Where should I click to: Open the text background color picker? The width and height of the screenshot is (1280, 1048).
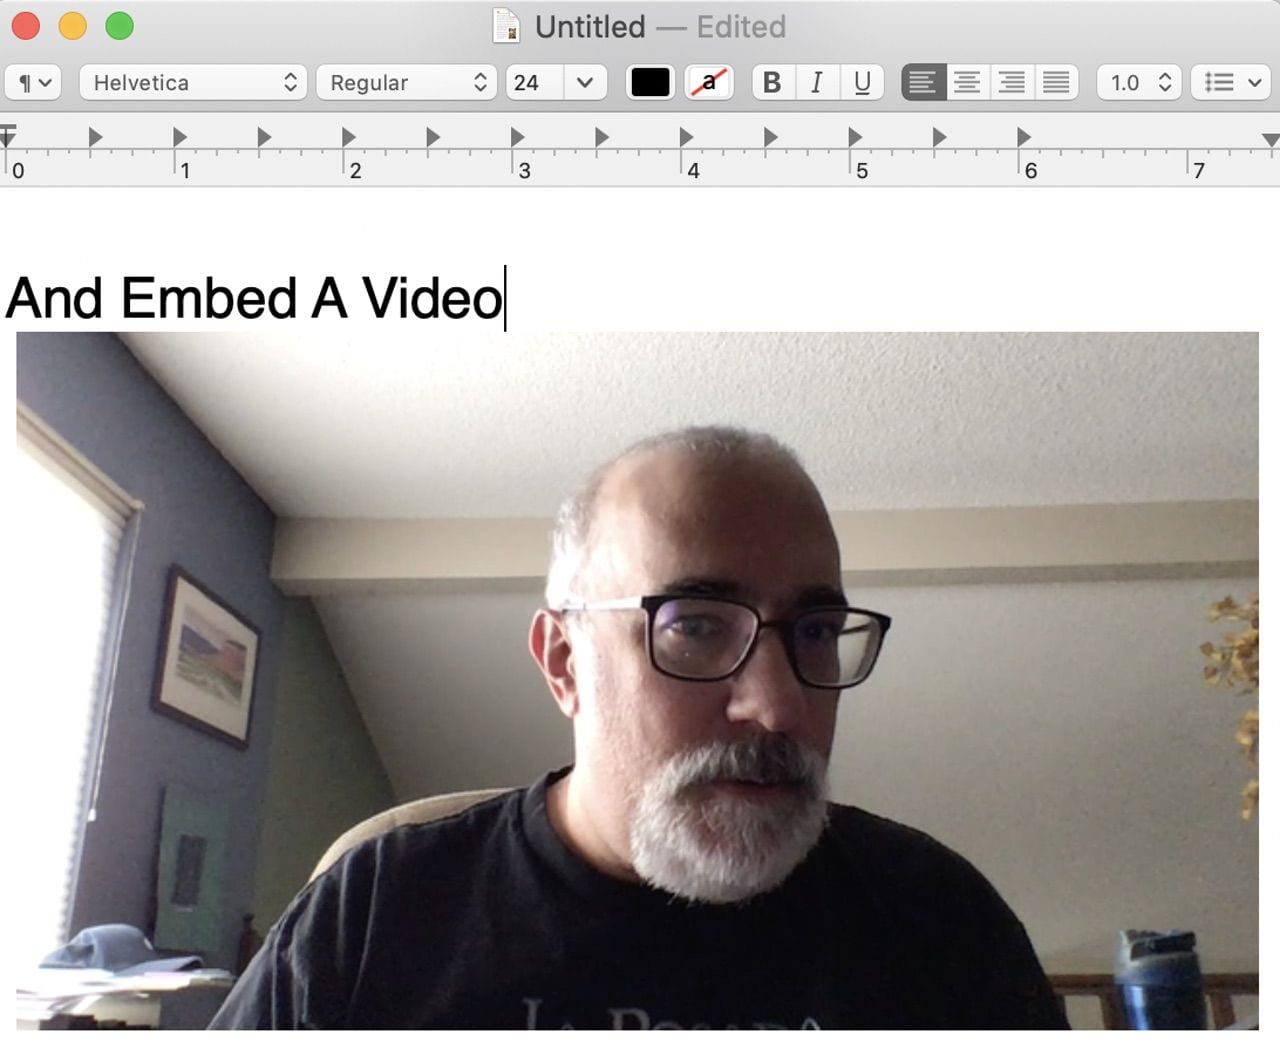click(x=709, y=83)
